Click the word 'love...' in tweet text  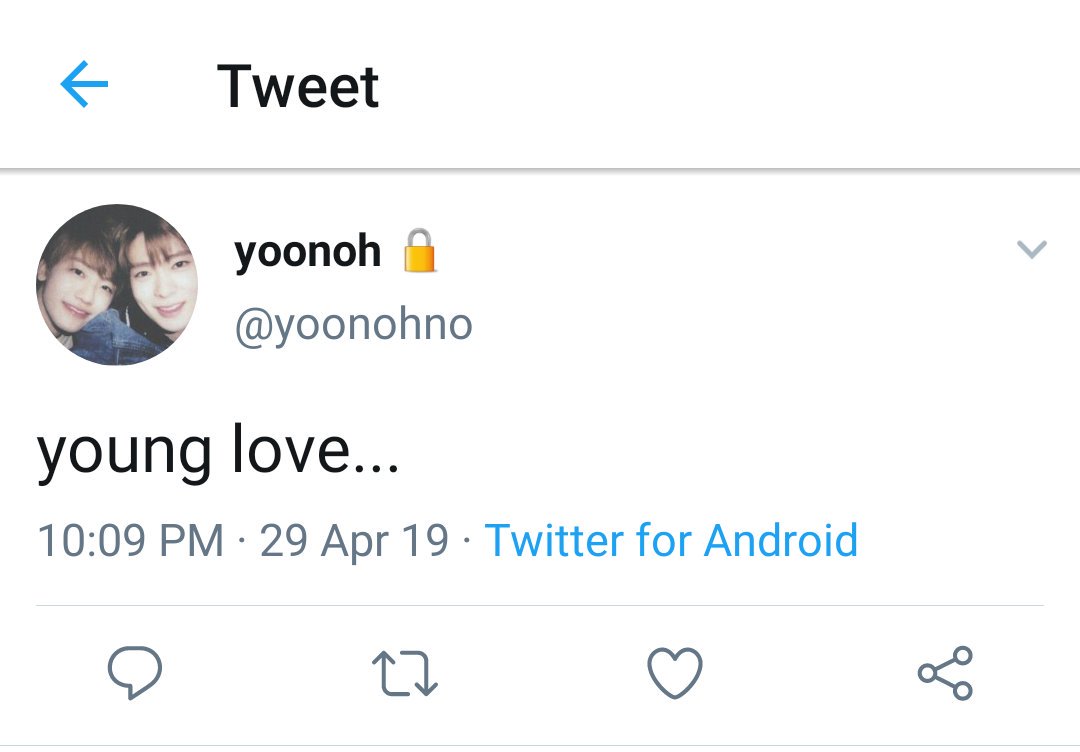tap(315, 448)
